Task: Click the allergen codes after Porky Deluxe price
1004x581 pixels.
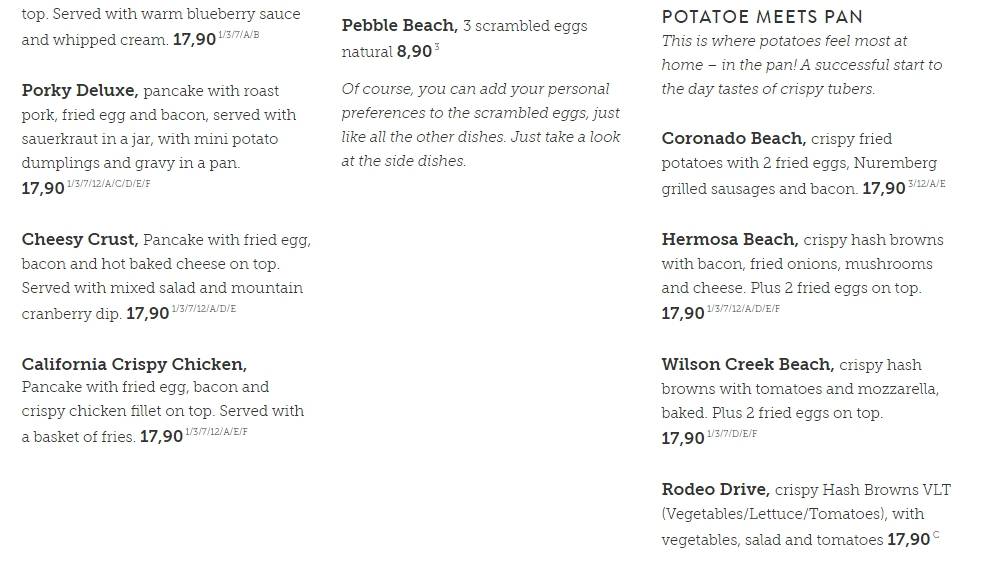Action: 109,184
